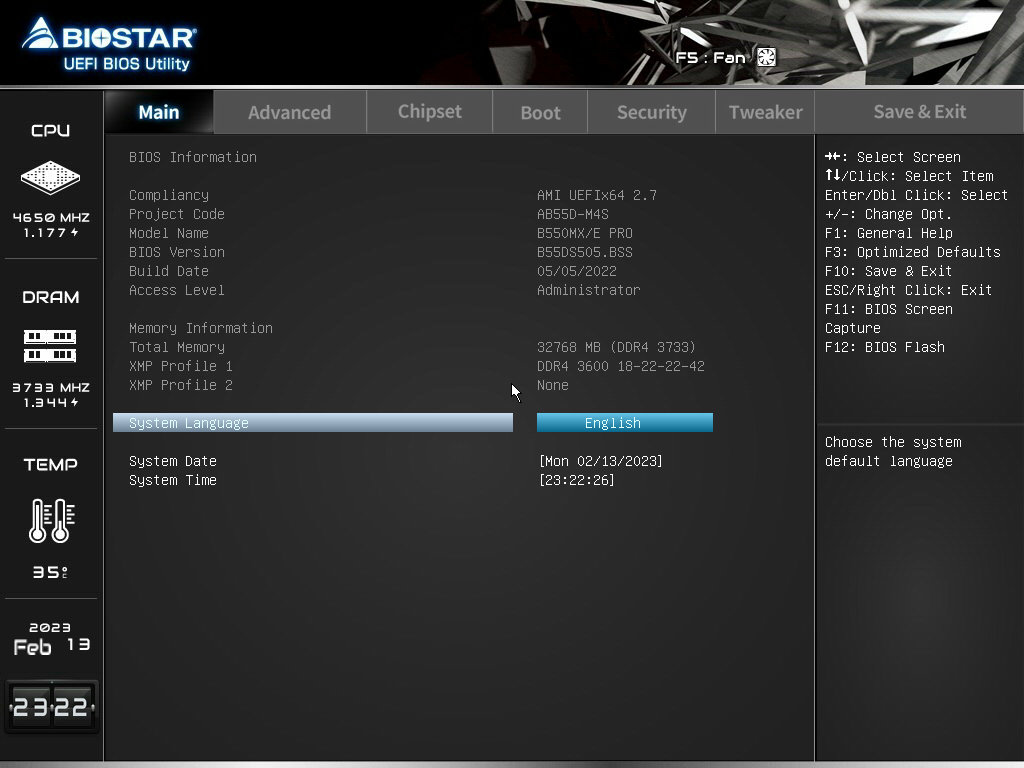This screenshot has height=768, width=1024.
Task: Click the 05/05/2022 build date value
Action: (577, 271)
